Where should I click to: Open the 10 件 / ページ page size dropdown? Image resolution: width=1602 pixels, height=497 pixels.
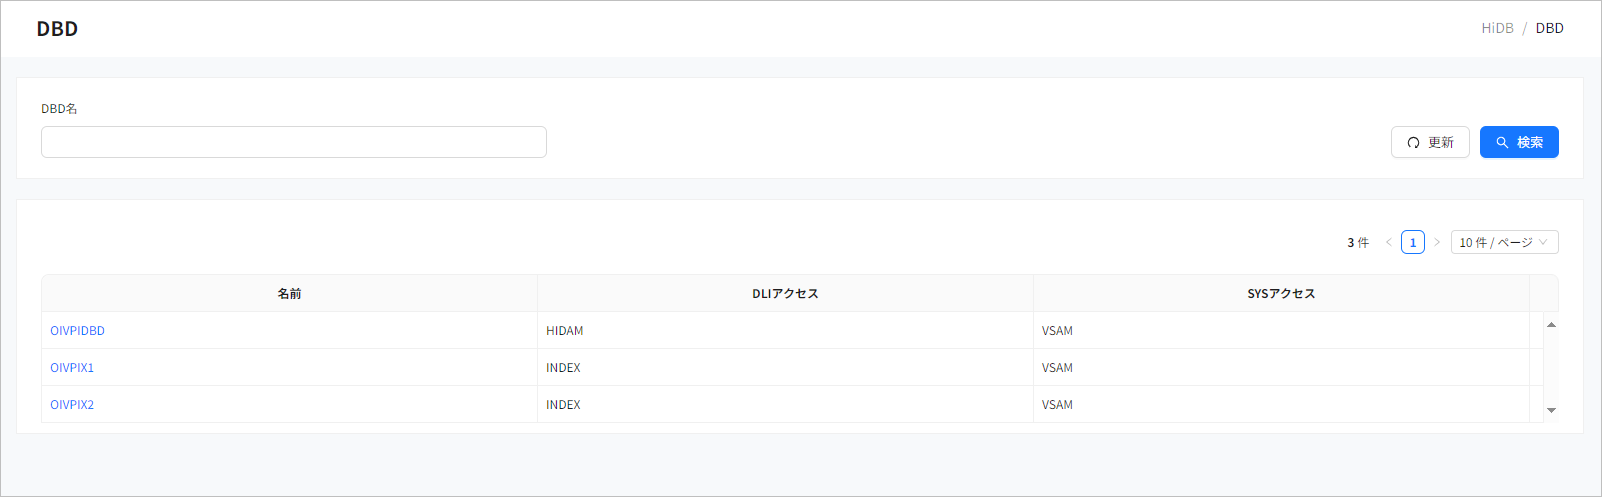(x=1504, y=242)
